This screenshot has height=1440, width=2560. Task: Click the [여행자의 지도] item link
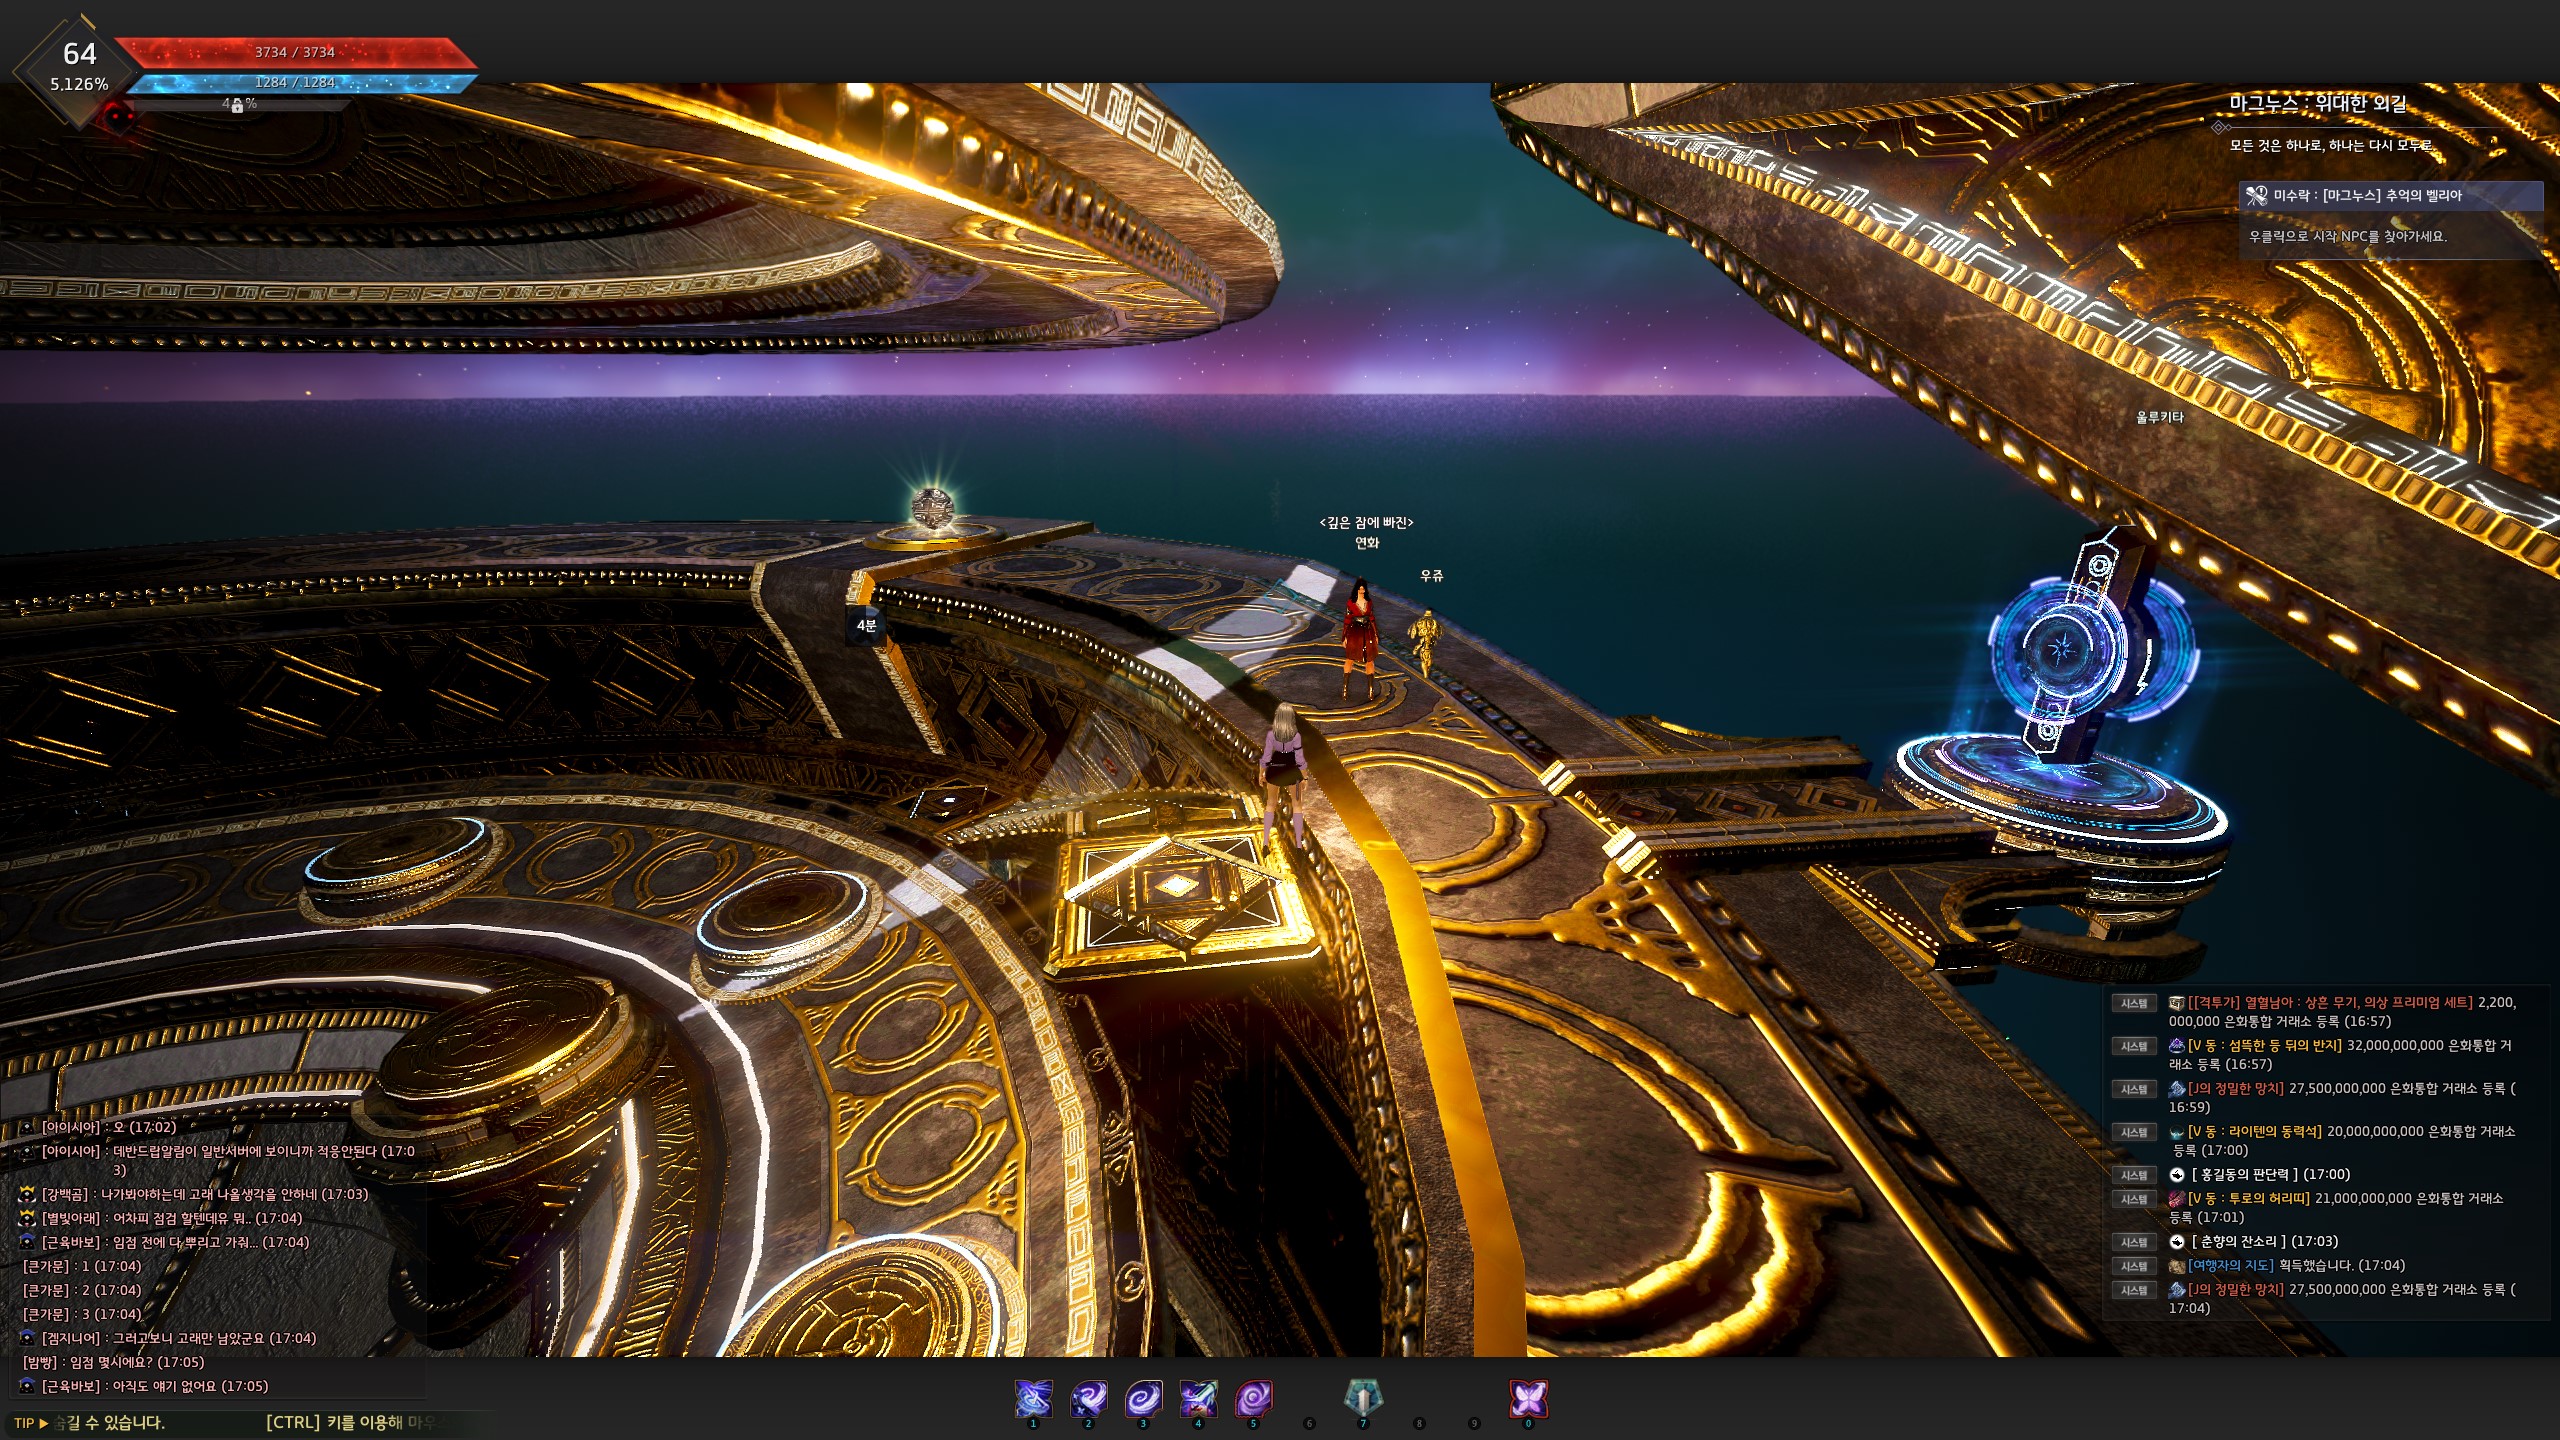click(2230, 1265)
